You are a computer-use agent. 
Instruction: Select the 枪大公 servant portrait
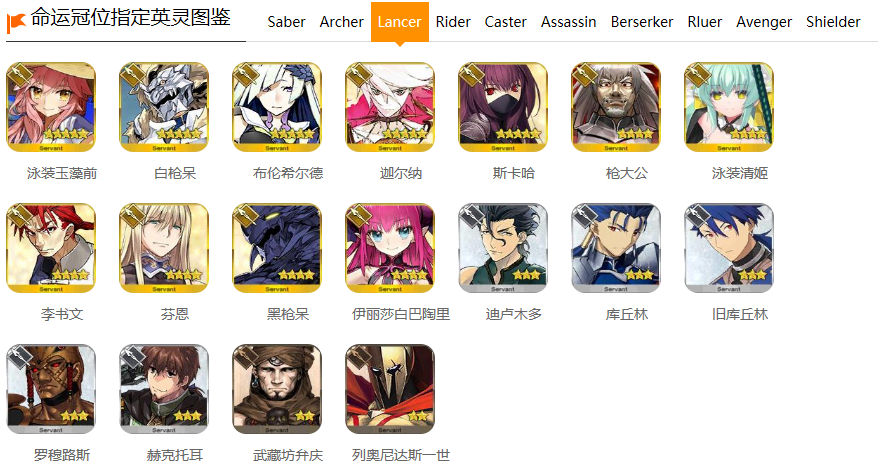(x=616, y=107)
